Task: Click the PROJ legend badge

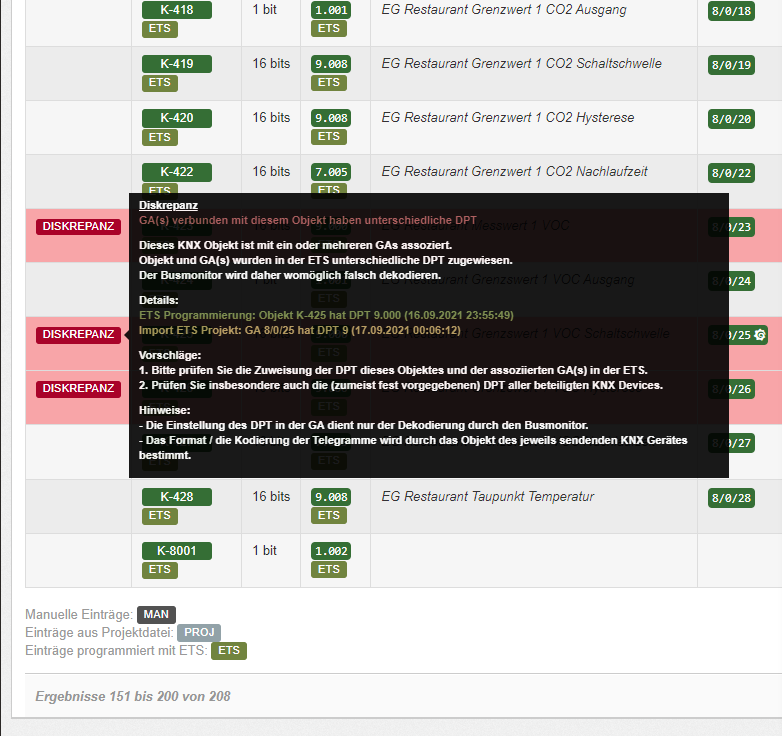Action: (199, 633)
